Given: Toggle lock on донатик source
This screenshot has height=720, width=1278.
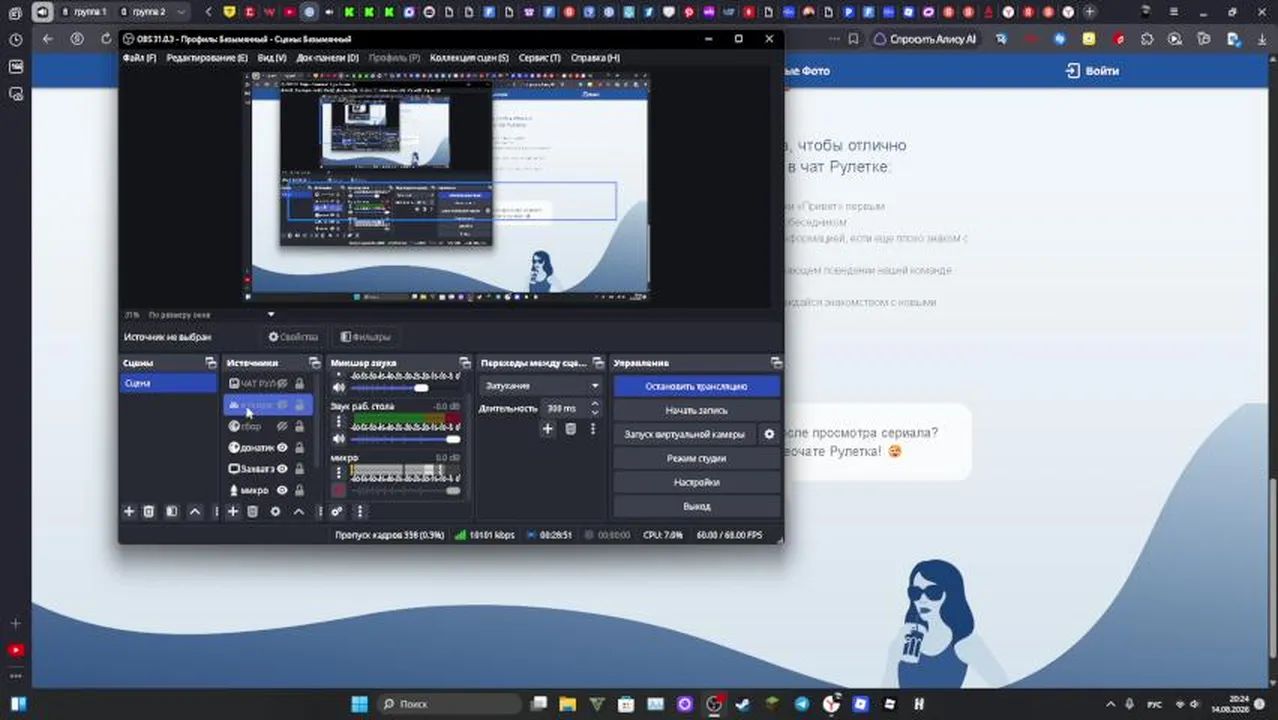Looking at the screenshot, I should point(299,447).
